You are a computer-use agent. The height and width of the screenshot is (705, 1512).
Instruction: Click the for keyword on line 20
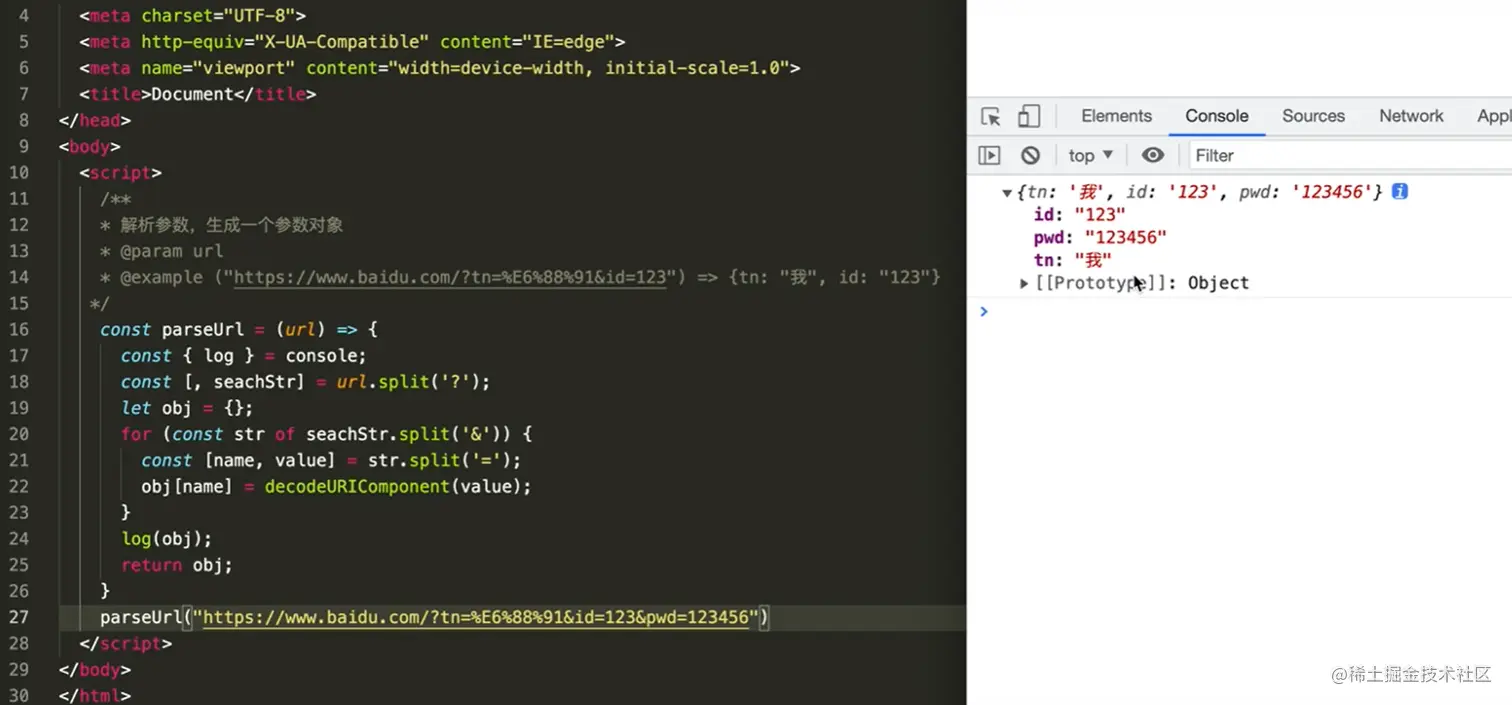136,434
